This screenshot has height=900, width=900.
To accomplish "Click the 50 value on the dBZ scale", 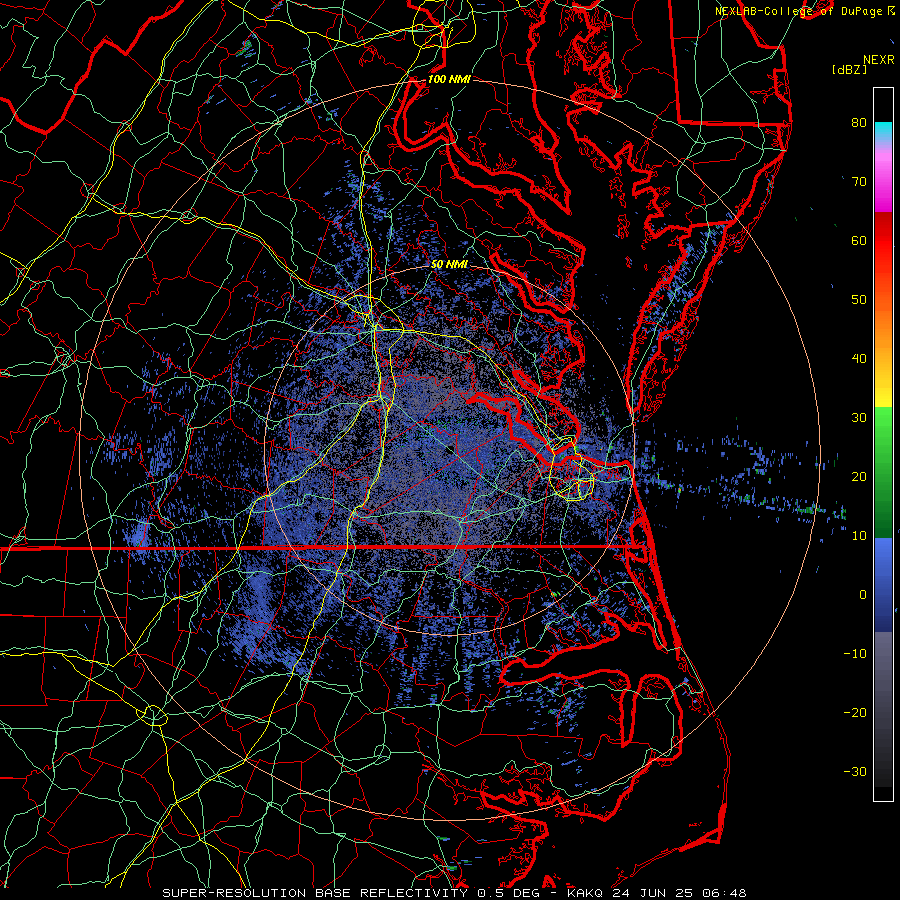I will click(859, 300).
